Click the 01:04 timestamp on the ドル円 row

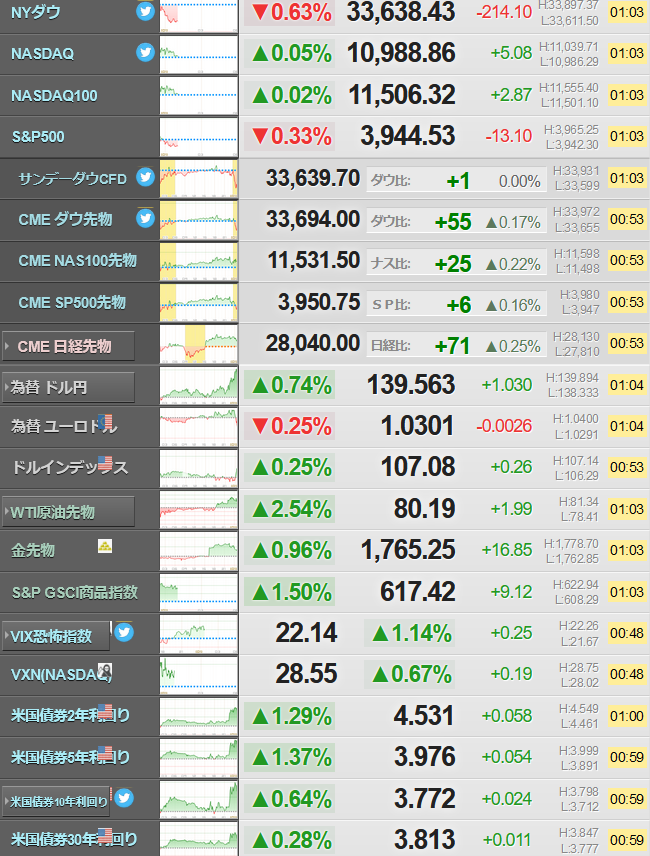click(x=627, y=385)
